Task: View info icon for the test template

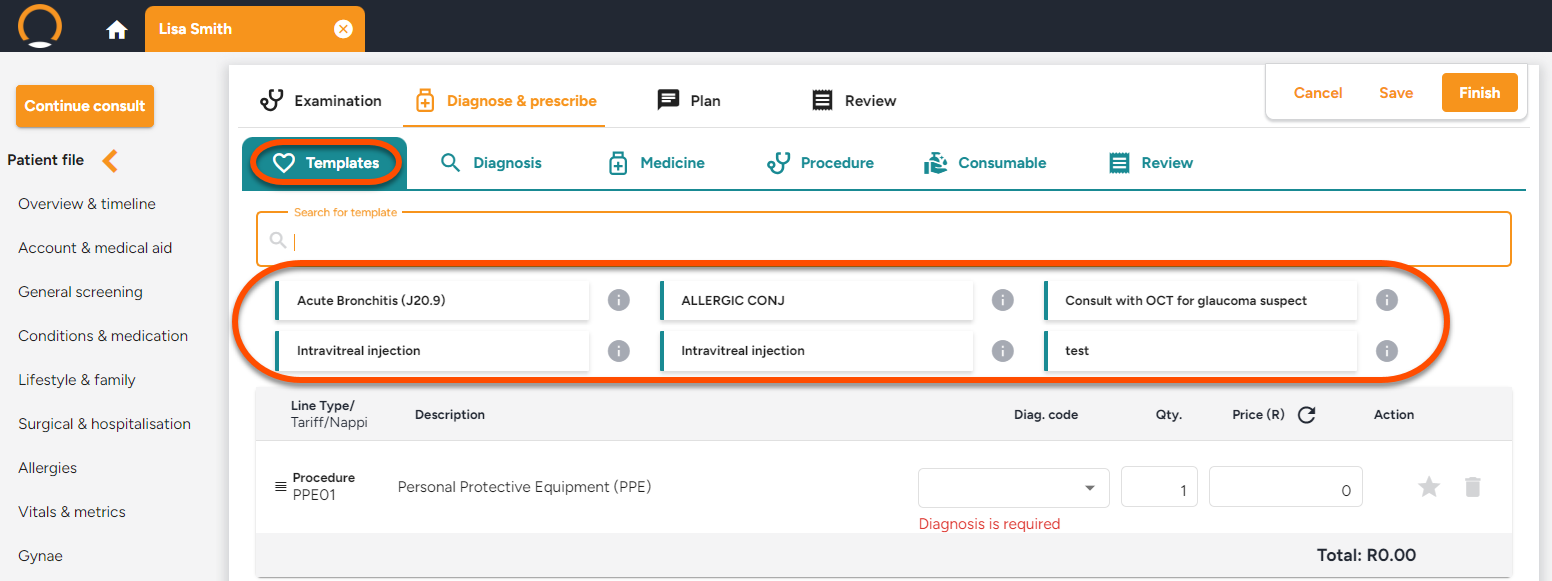Action: pyautogui.click(x=1386, y=351)
